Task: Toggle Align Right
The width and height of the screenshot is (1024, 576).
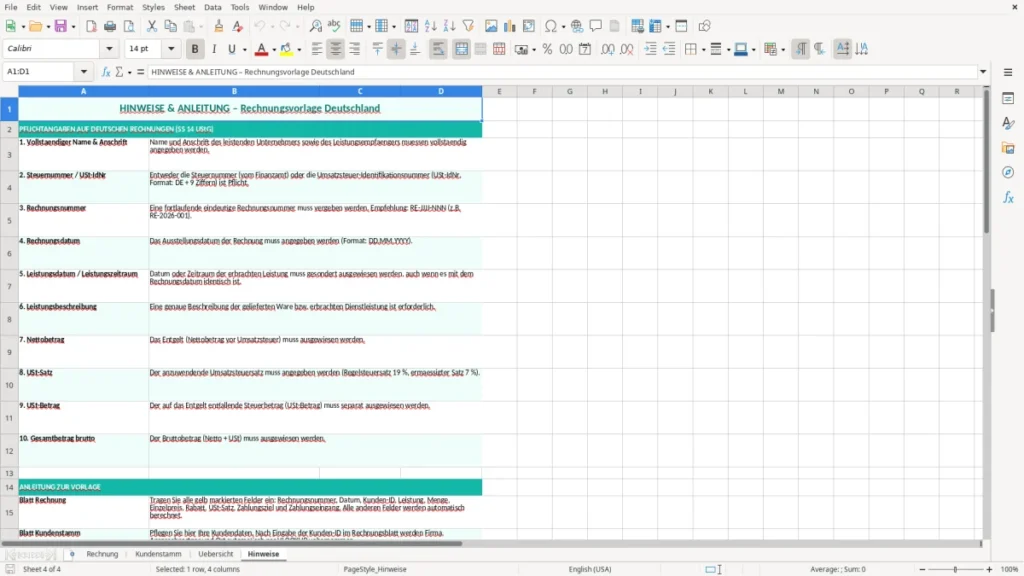Action: [355, 49]
